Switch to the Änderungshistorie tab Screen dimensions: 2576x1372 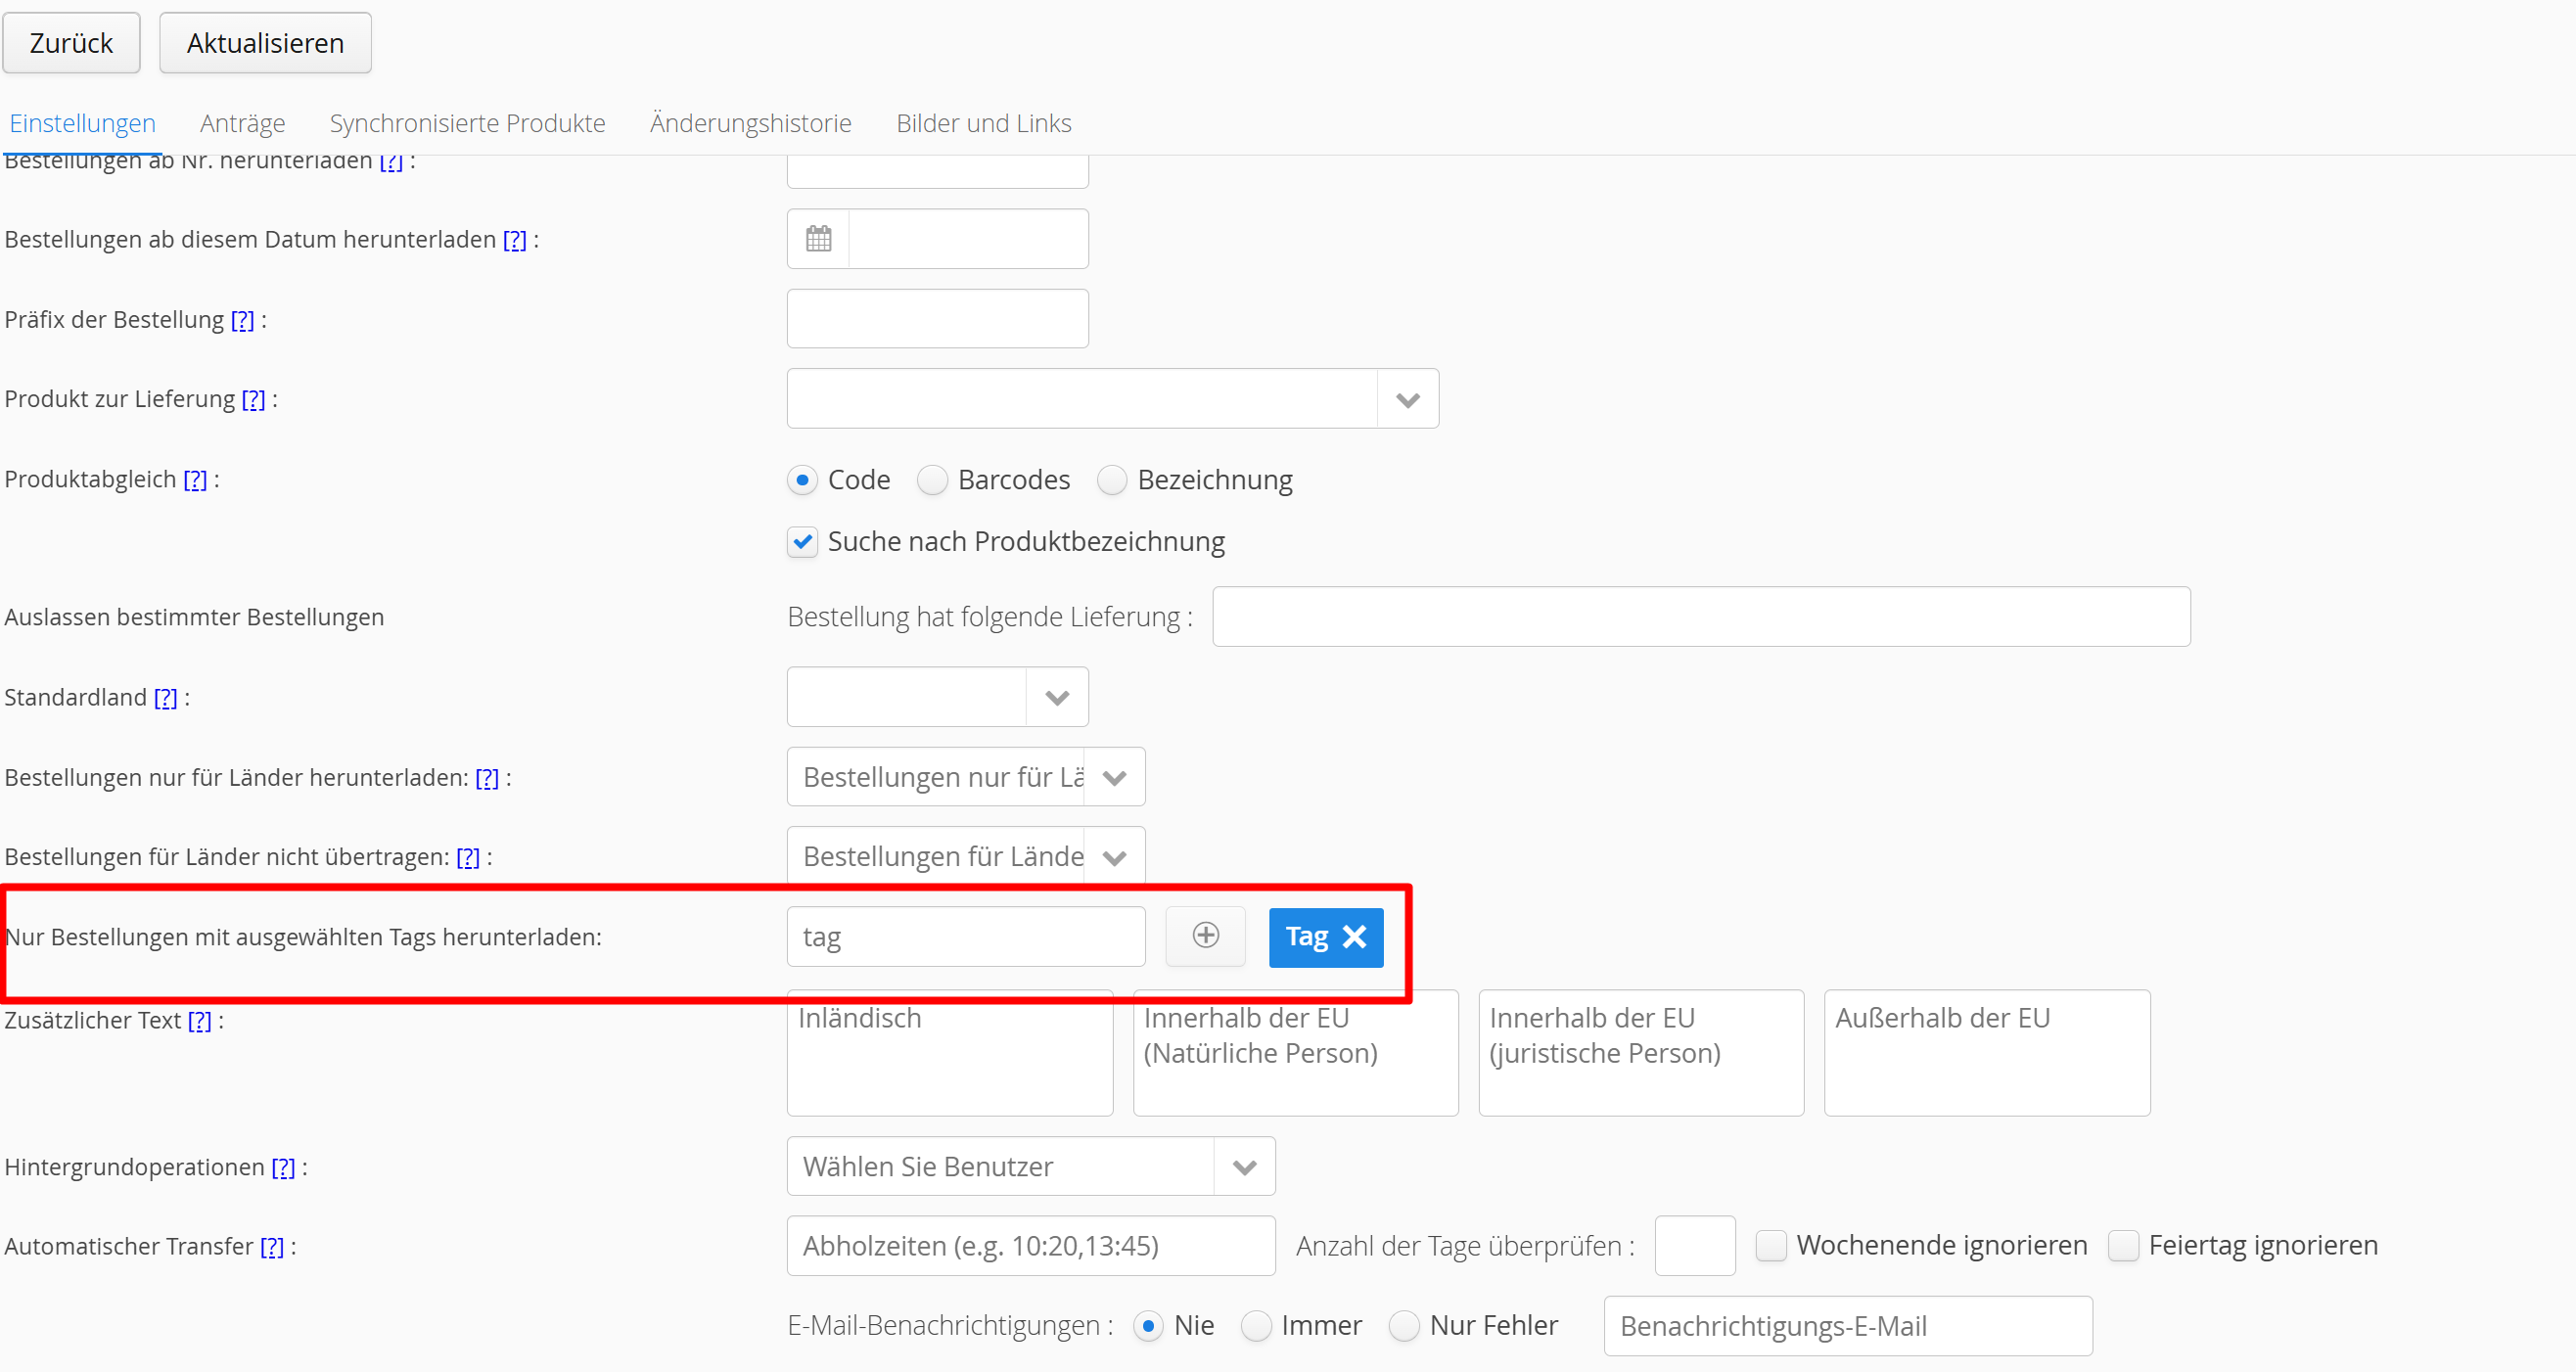point(750,123)
